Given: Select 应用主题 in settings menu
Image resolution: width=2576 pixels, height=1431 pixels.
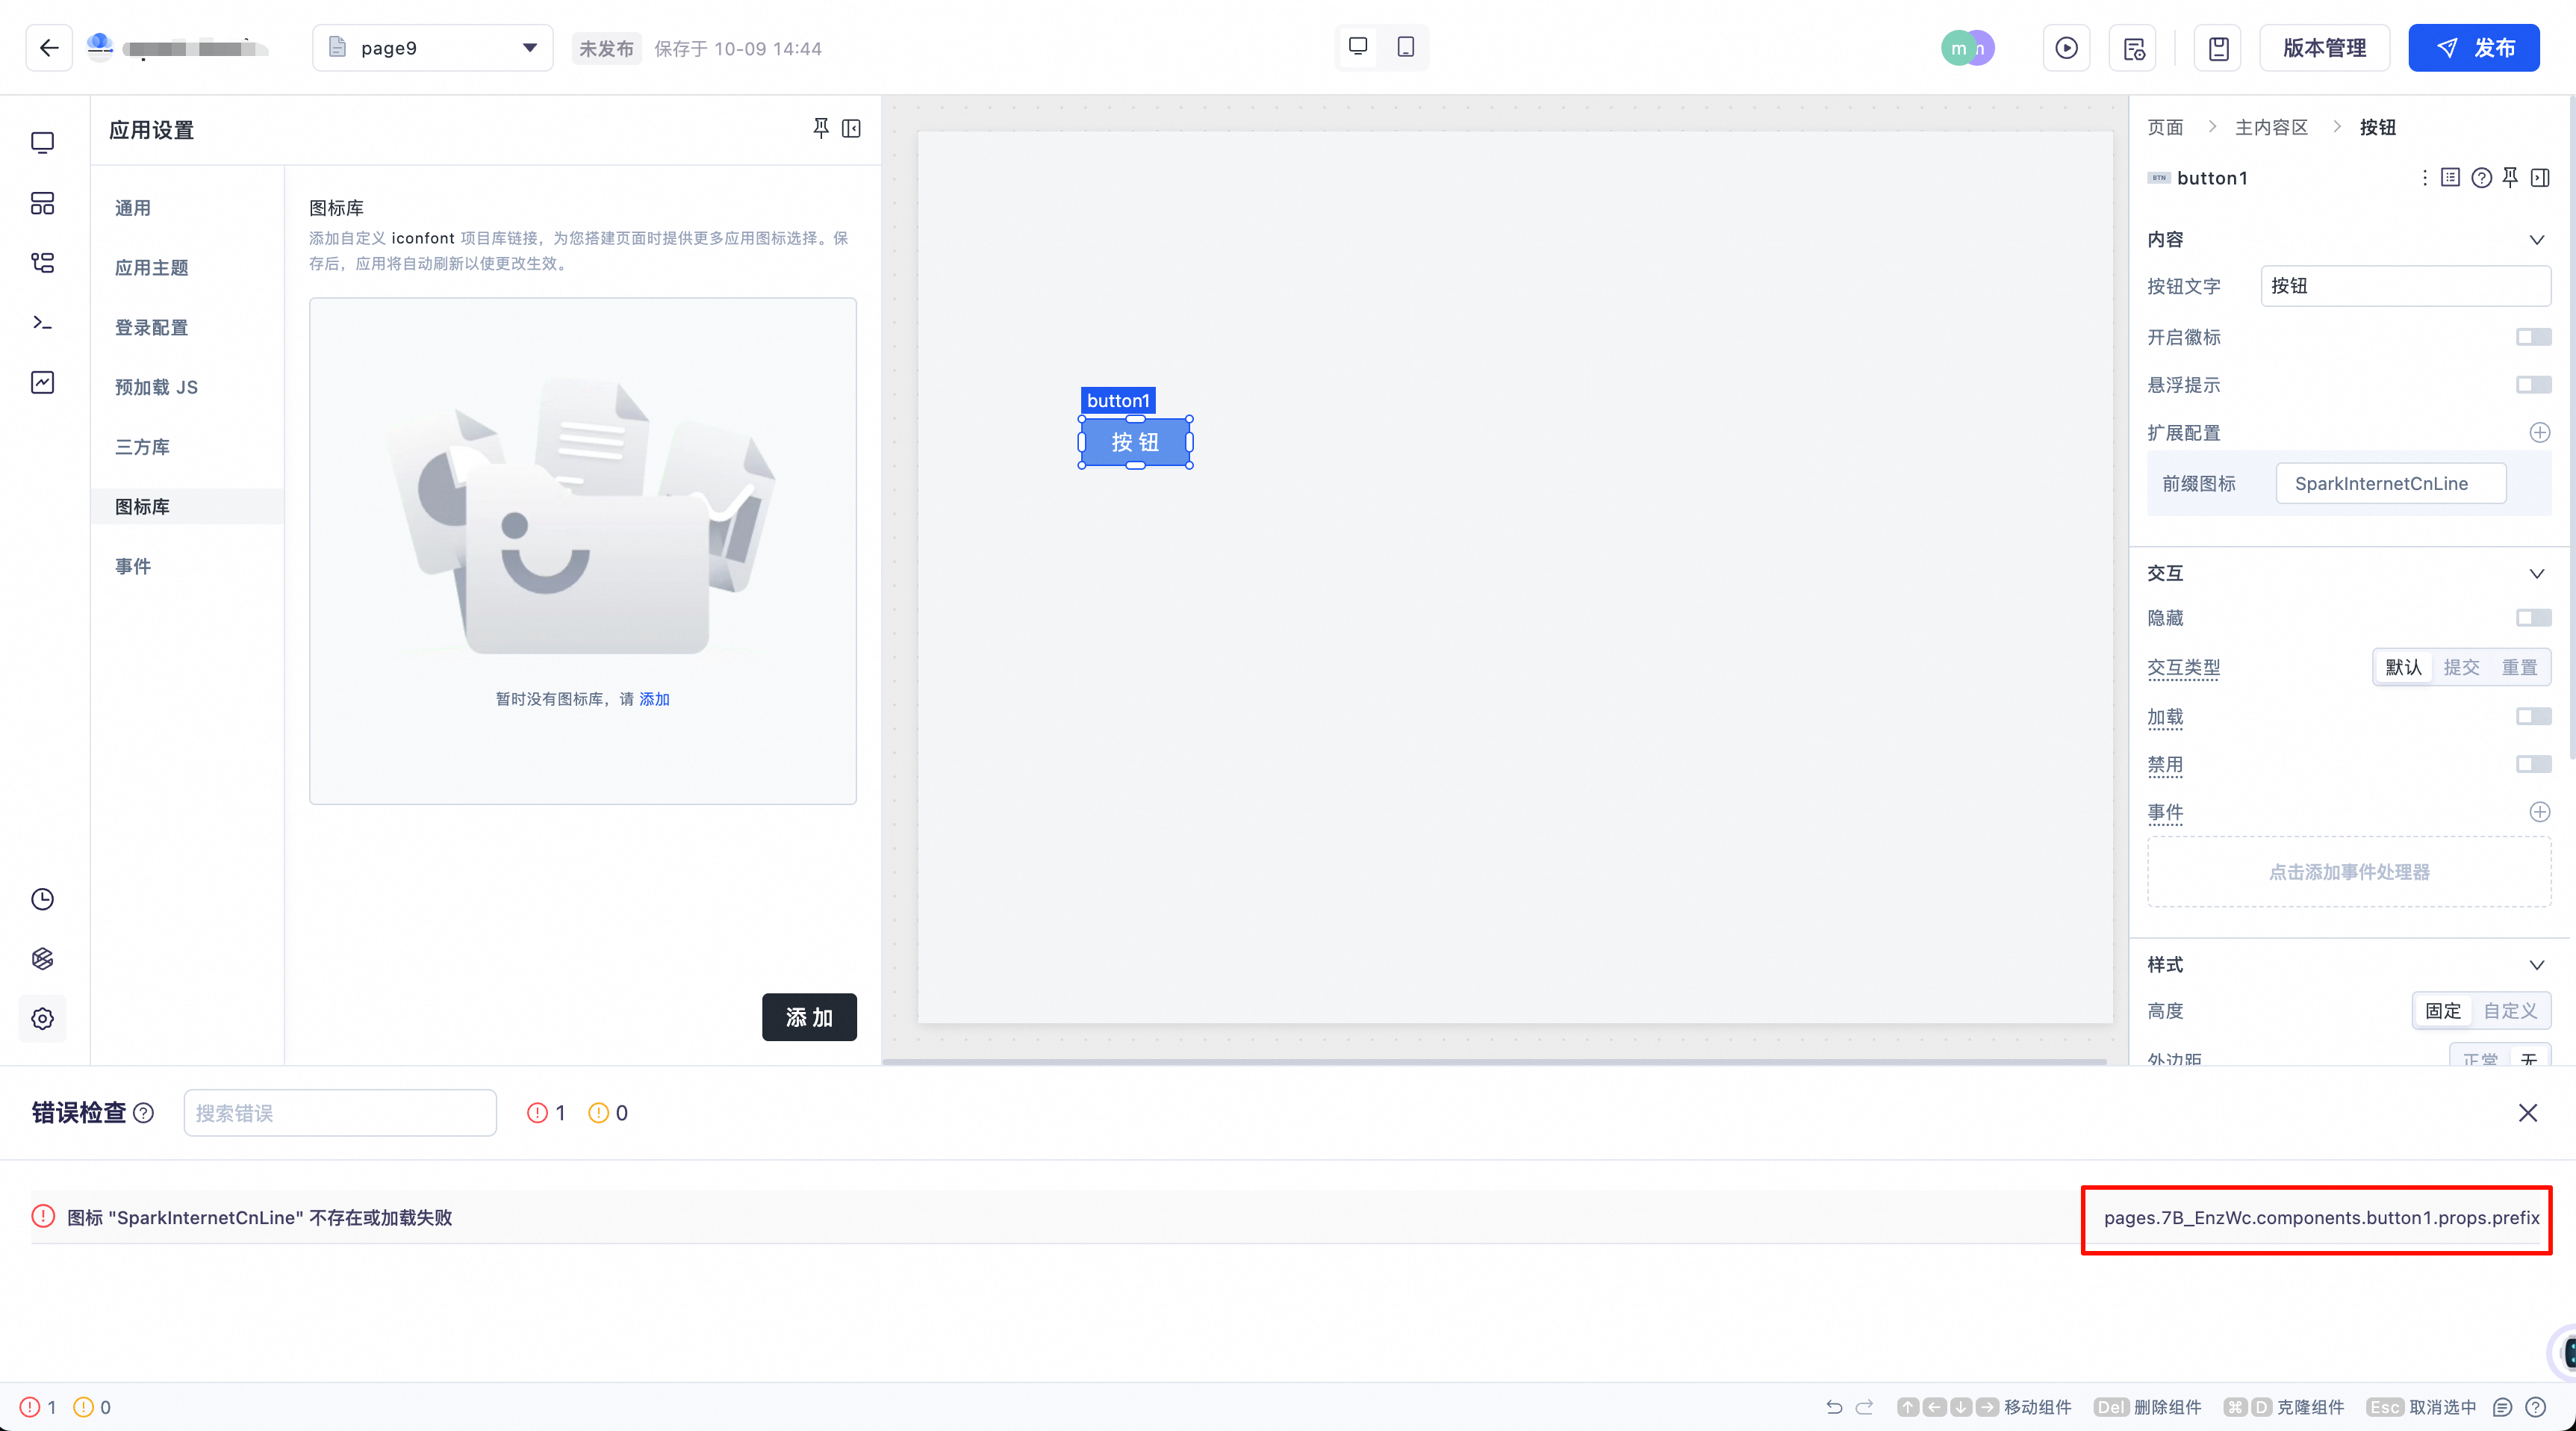Looking at the screenshot, I should click(x=151, y=268).
